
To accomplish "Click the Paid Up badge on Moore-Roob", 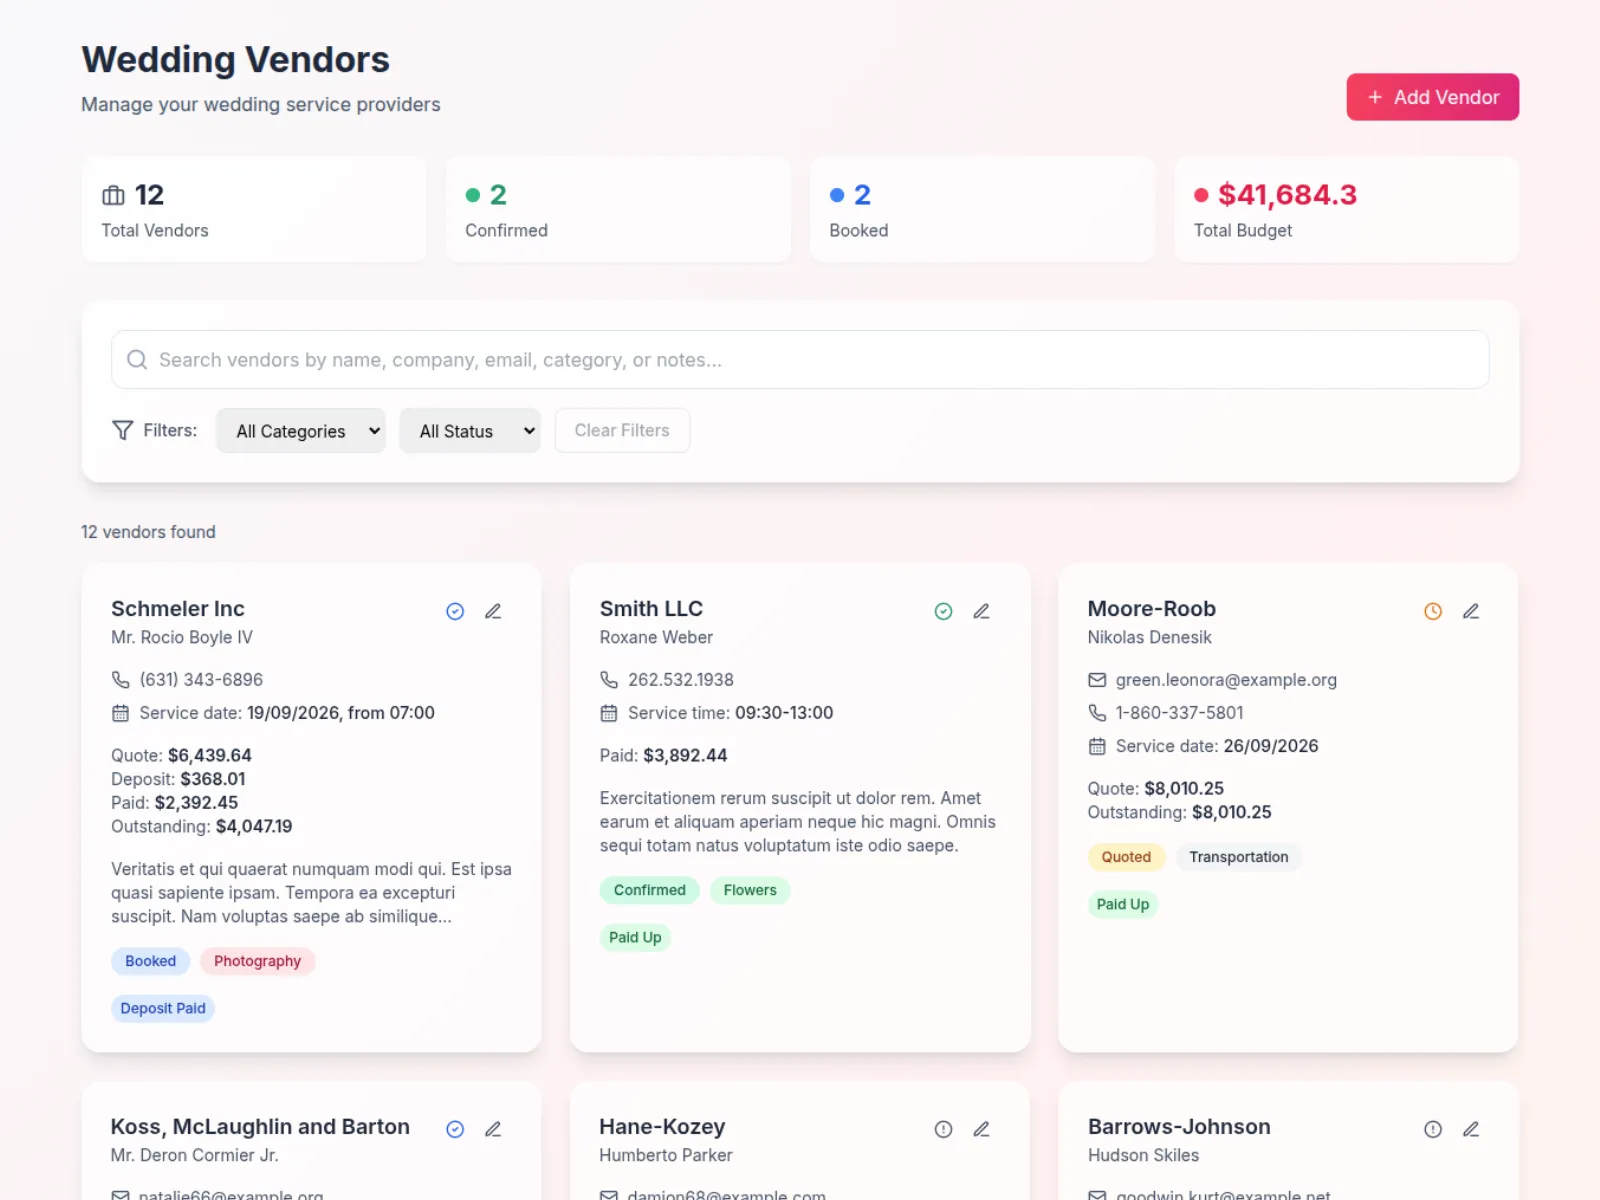I will click(x=1123, y=904).
